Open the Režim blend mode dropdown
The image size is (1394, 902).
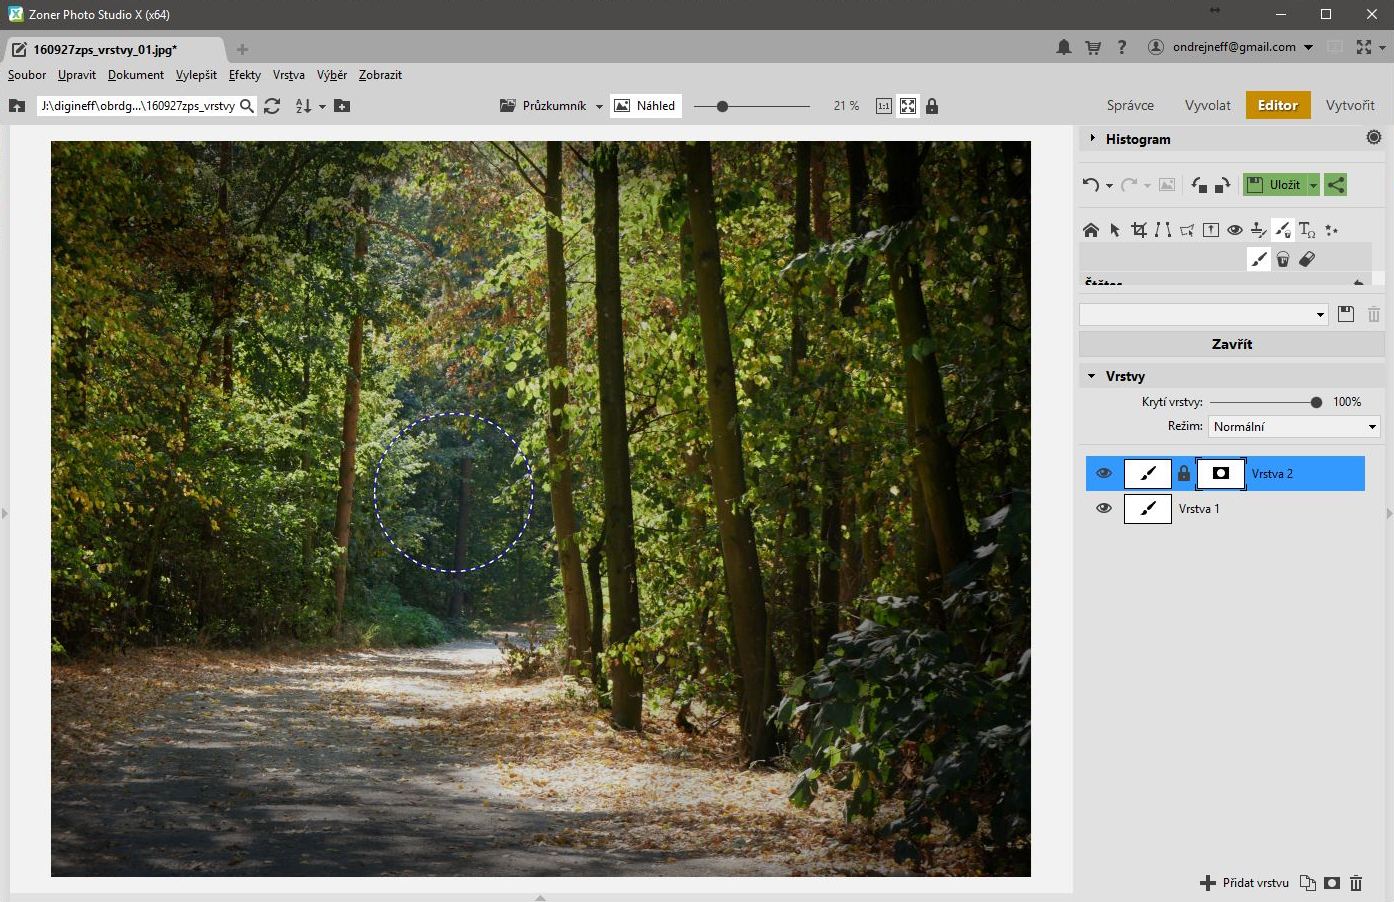[1294, 427]
